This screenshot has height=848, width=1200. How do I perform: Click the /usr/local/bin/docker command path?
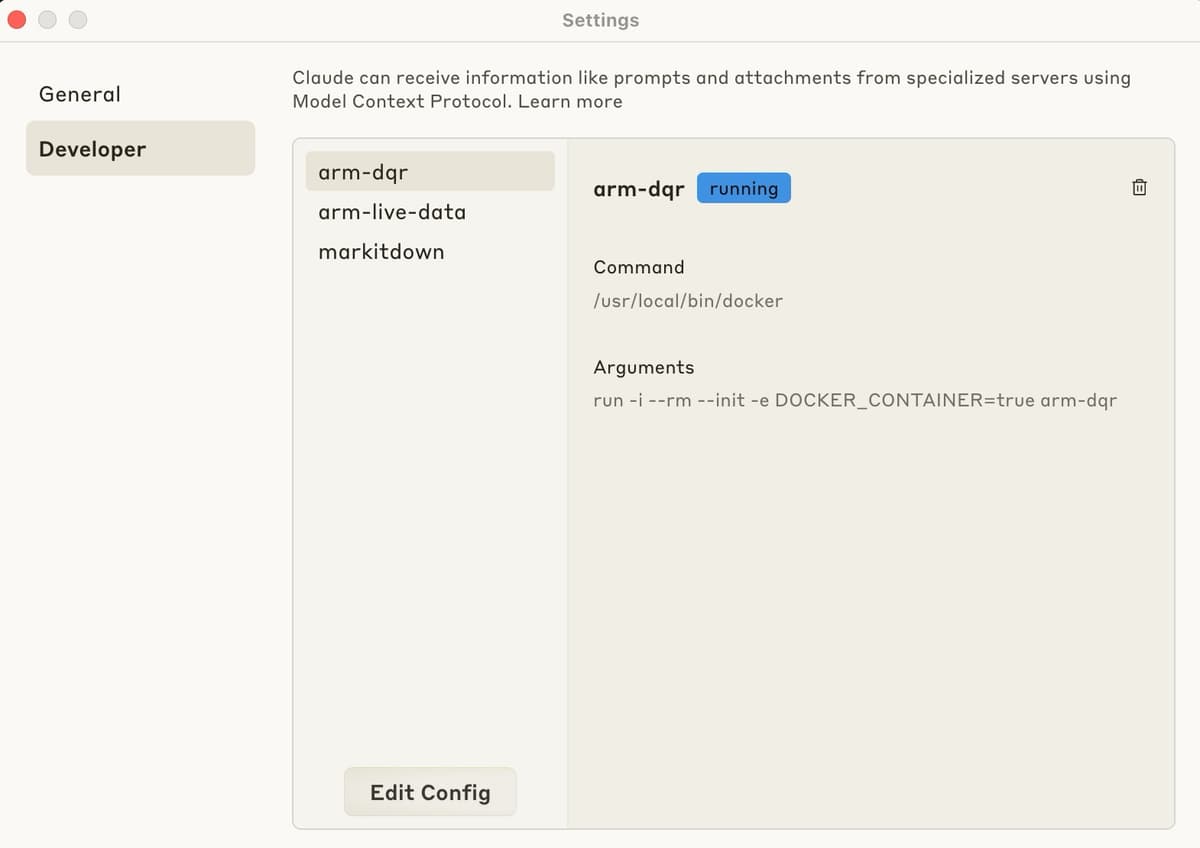pos(688,300)
